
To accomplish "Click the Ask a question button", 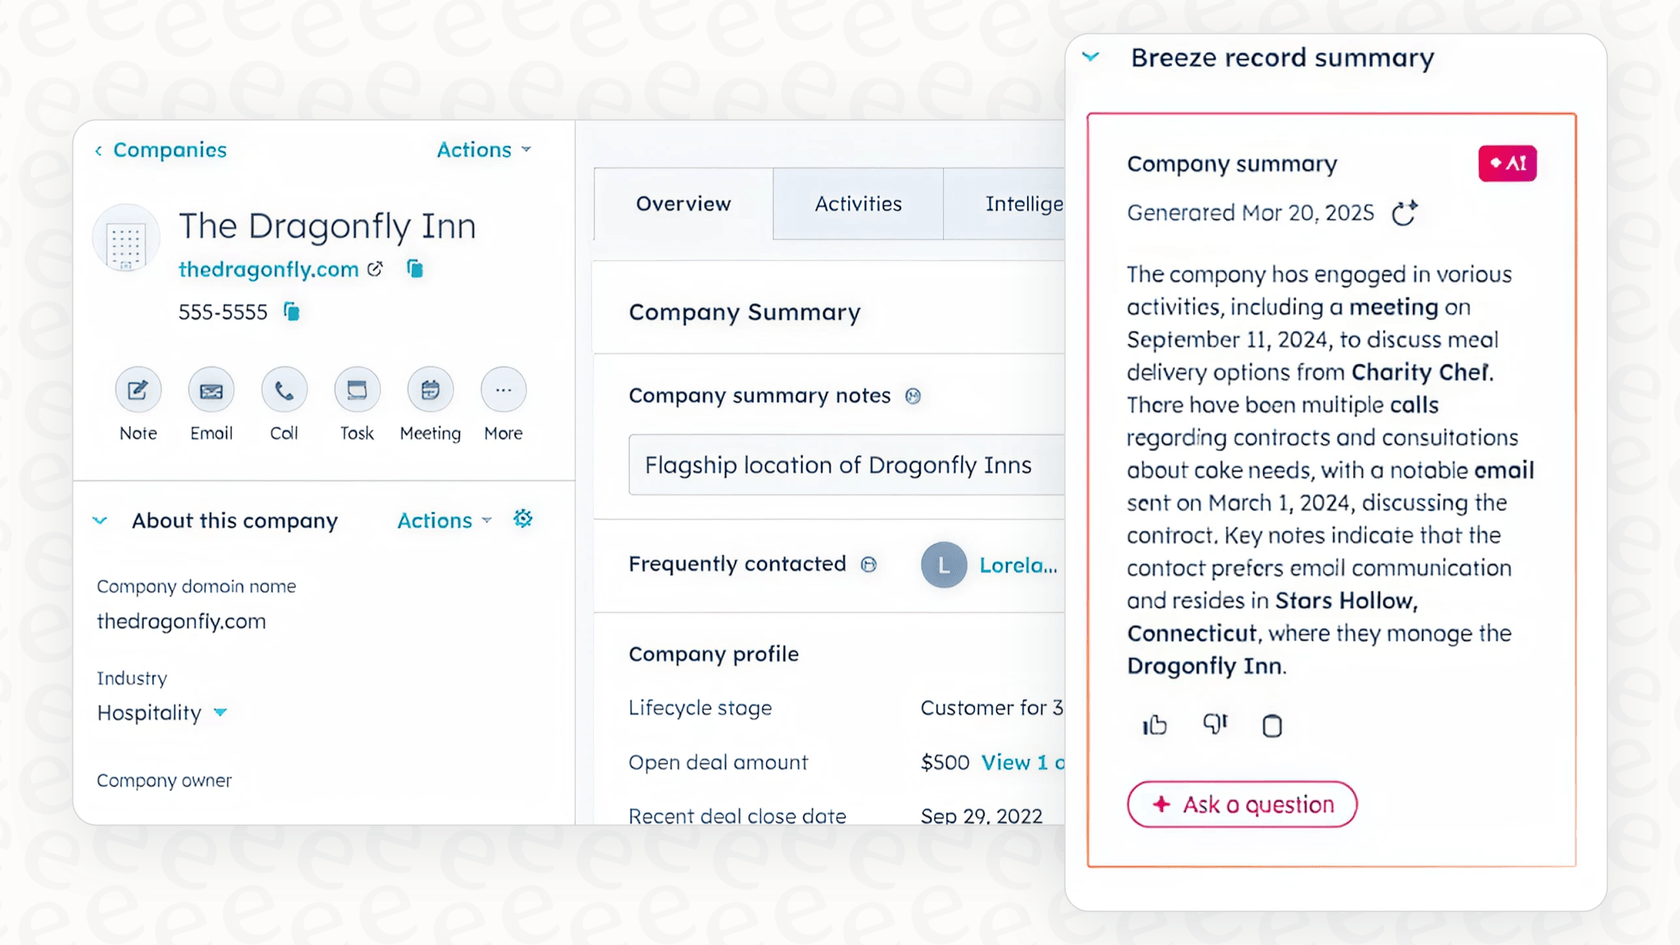I will 1242,804.
